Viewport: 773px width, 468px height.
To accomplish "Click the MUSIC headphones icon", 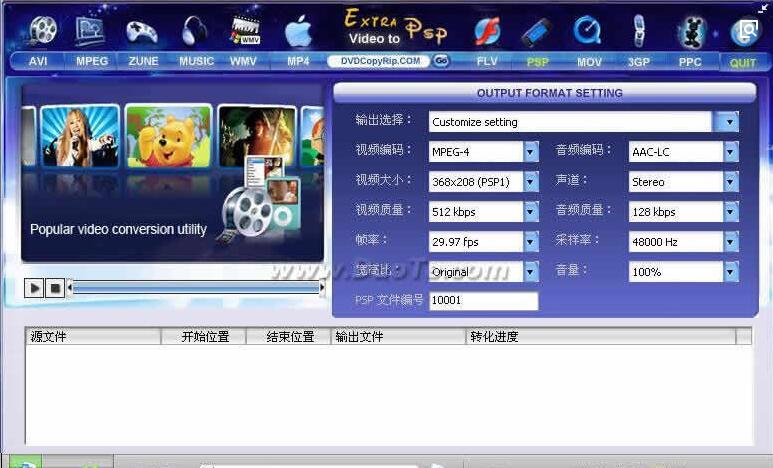I will coord(194,31).
